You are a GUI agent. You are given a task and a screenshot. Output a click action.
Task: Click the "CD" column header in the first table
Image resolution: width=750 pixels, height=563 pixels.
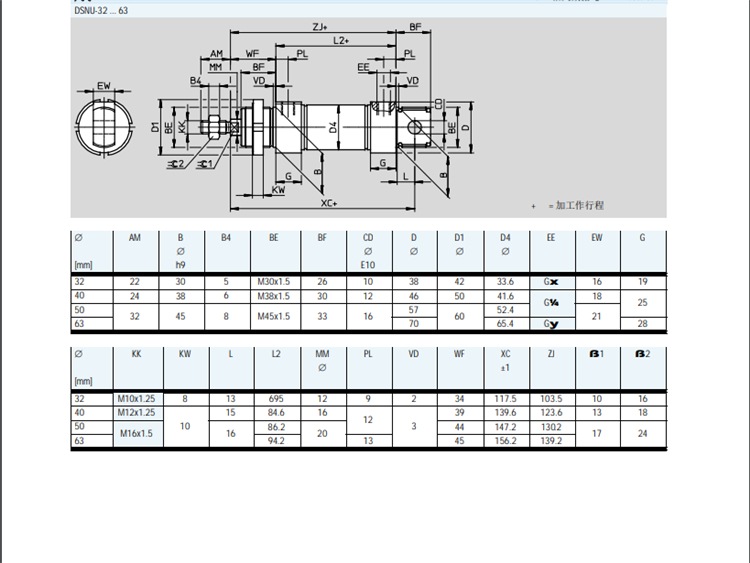tap(368, 238)
